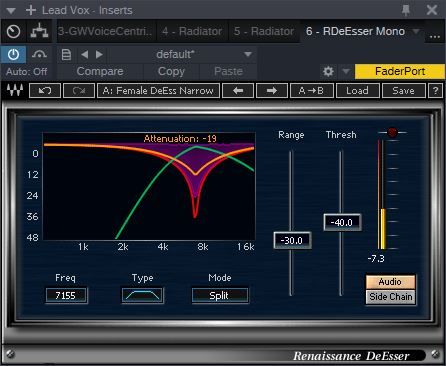Open the gear settings icon
This screenshot has width=446, height=366.
(328, 71)
